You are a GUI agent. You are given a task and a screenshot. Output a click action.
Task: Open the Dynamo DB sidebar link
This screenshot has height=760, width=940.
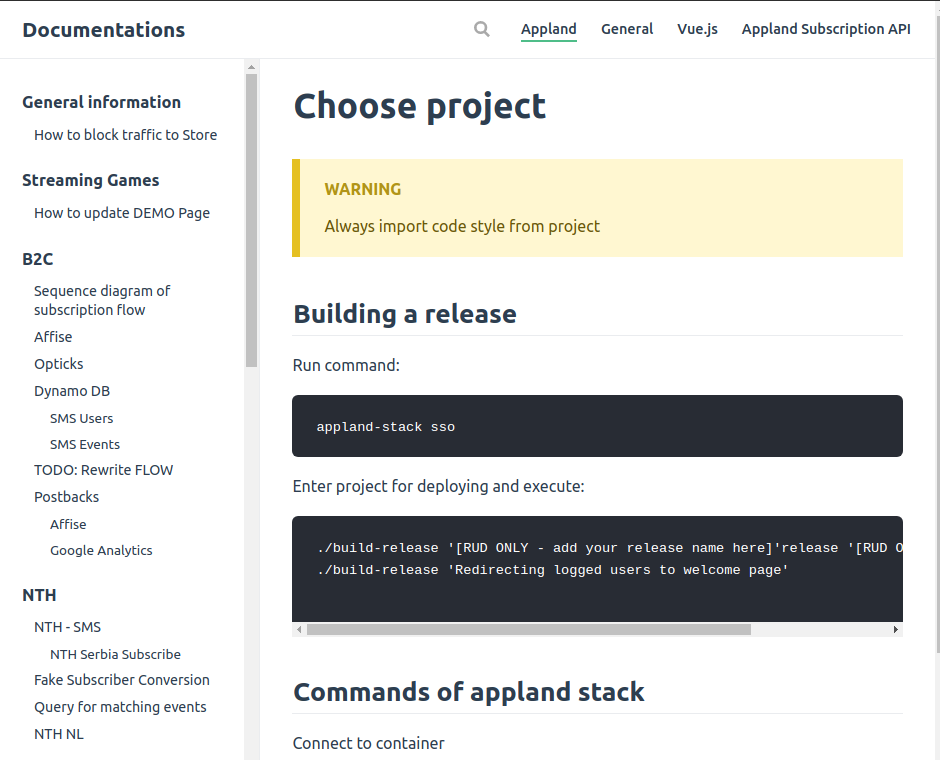[x=72, y=391]
